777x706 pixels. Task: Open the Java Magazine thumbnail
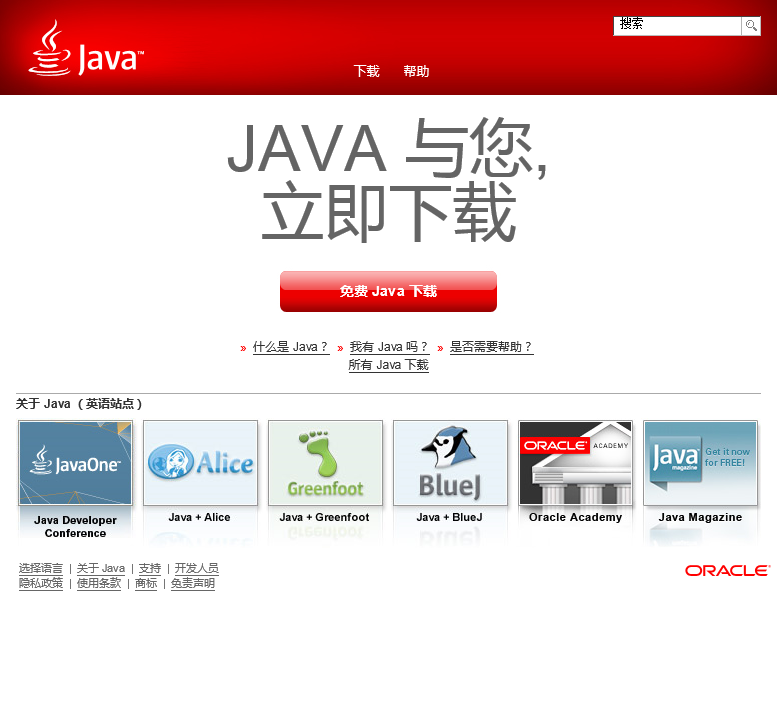(700, 463)
